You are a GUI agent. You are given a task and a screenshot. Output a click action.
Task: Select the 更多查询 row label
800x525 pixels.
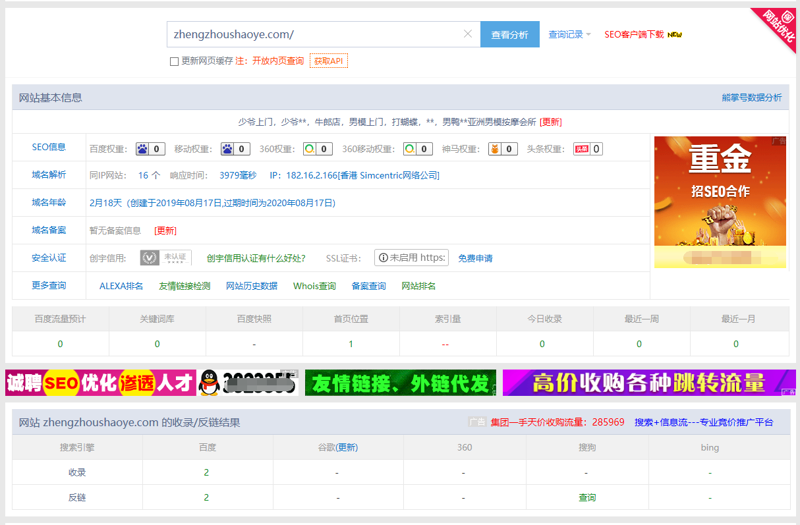pyautogui.click(x=49, y=285)
